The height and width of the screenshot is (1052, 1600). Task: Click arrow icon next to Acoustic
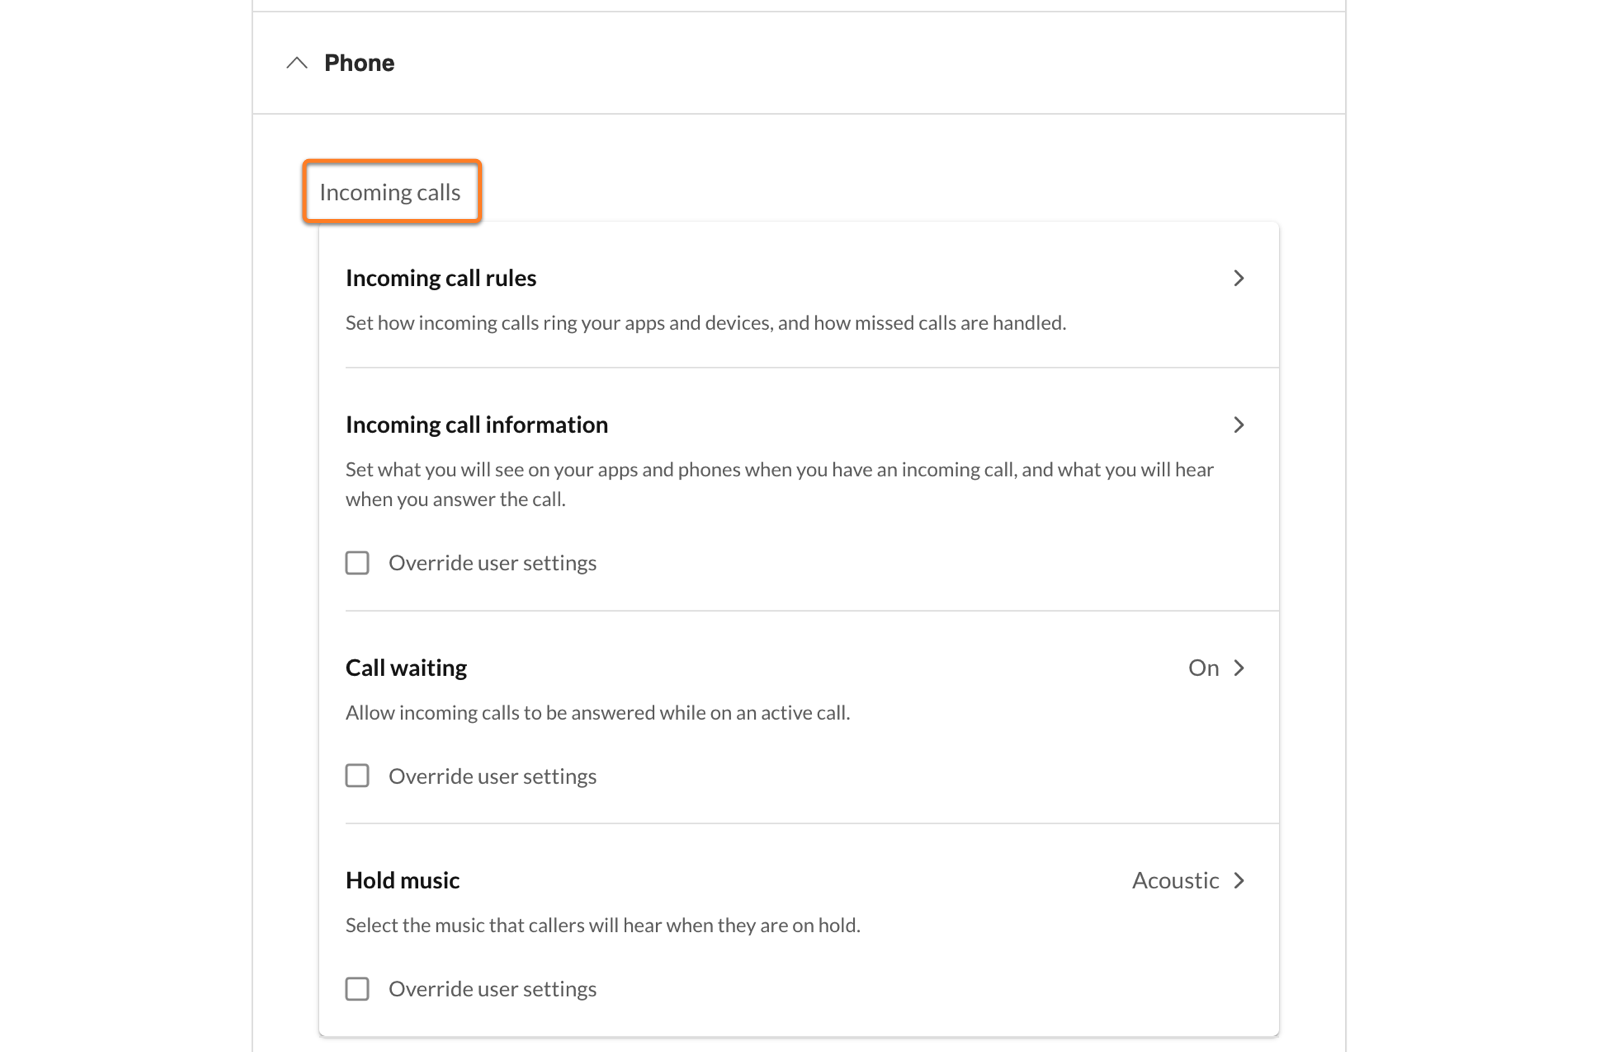coord(1239,881)
